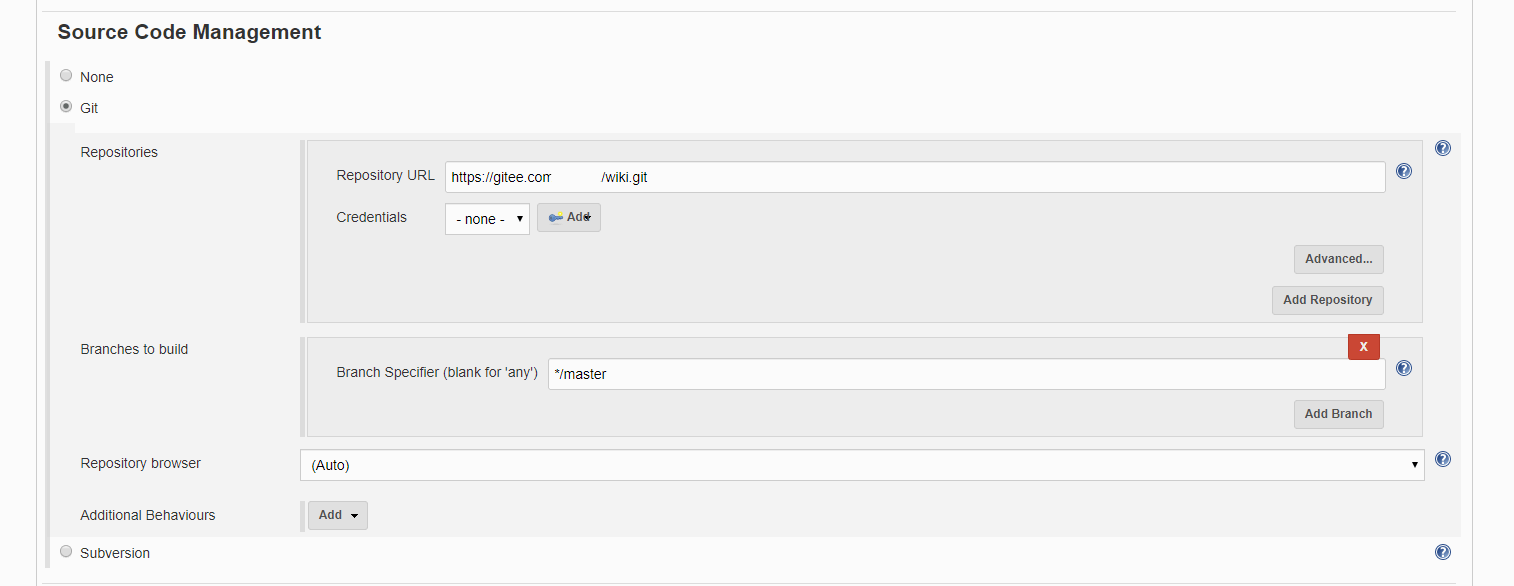Click the Advanced... button
Viewport: 1514px width, 586px height.
coord(1338,259)
